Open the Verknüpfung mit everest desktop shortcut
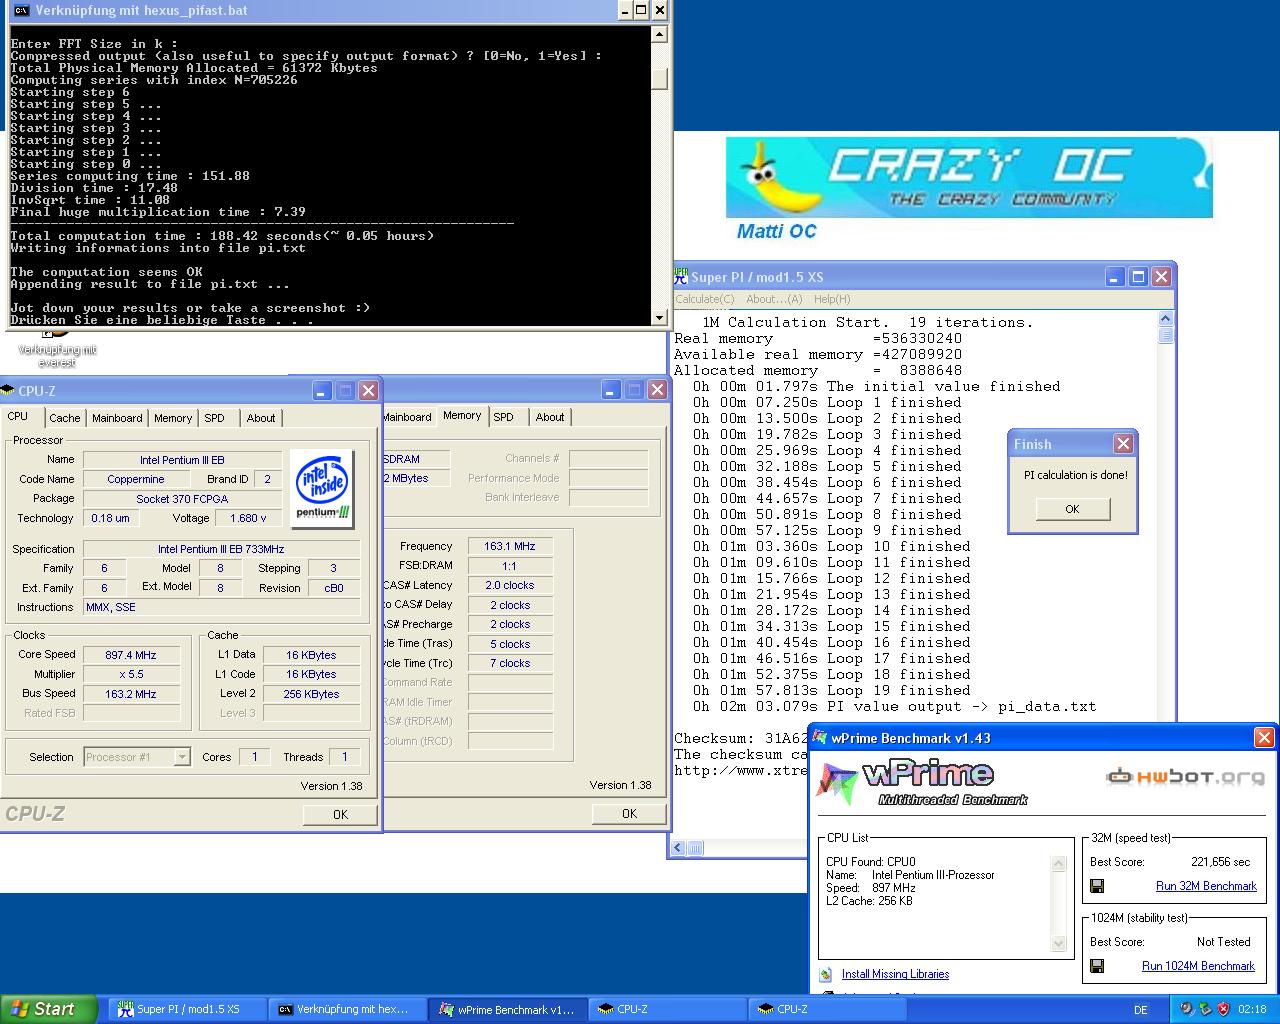Viewport: 1280px width, 1024px height. coord(57,350)
